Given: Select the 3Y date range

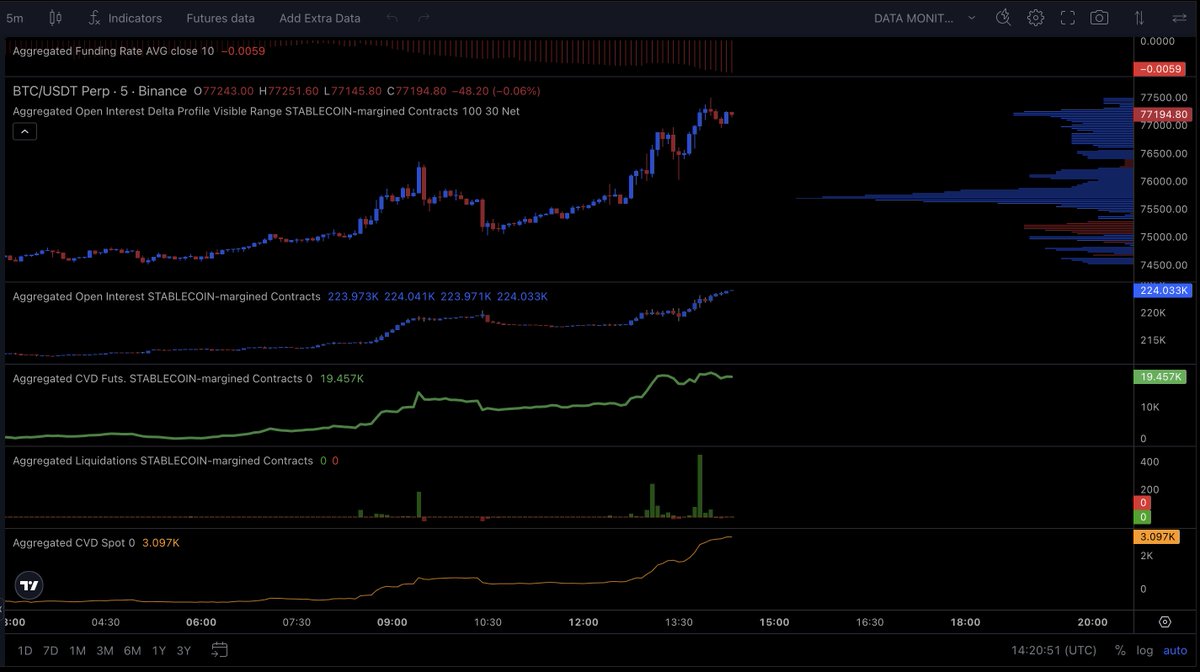Looking at the screenshot, I should pyautogui.click(x=183, y=650).
